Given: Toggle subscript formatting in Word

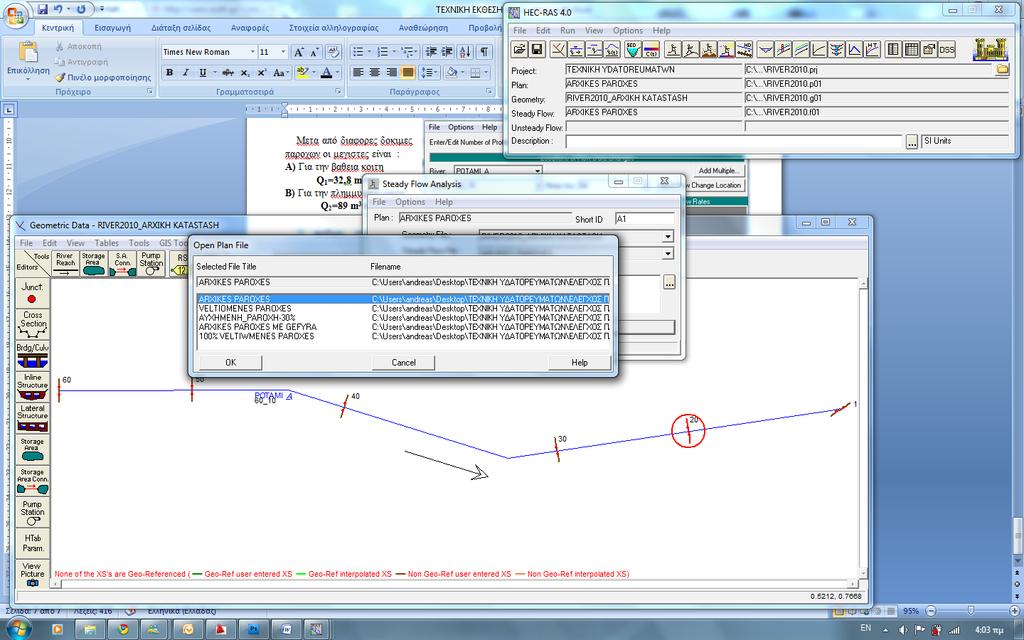Looking at the screenshot, I should (245, 72).
